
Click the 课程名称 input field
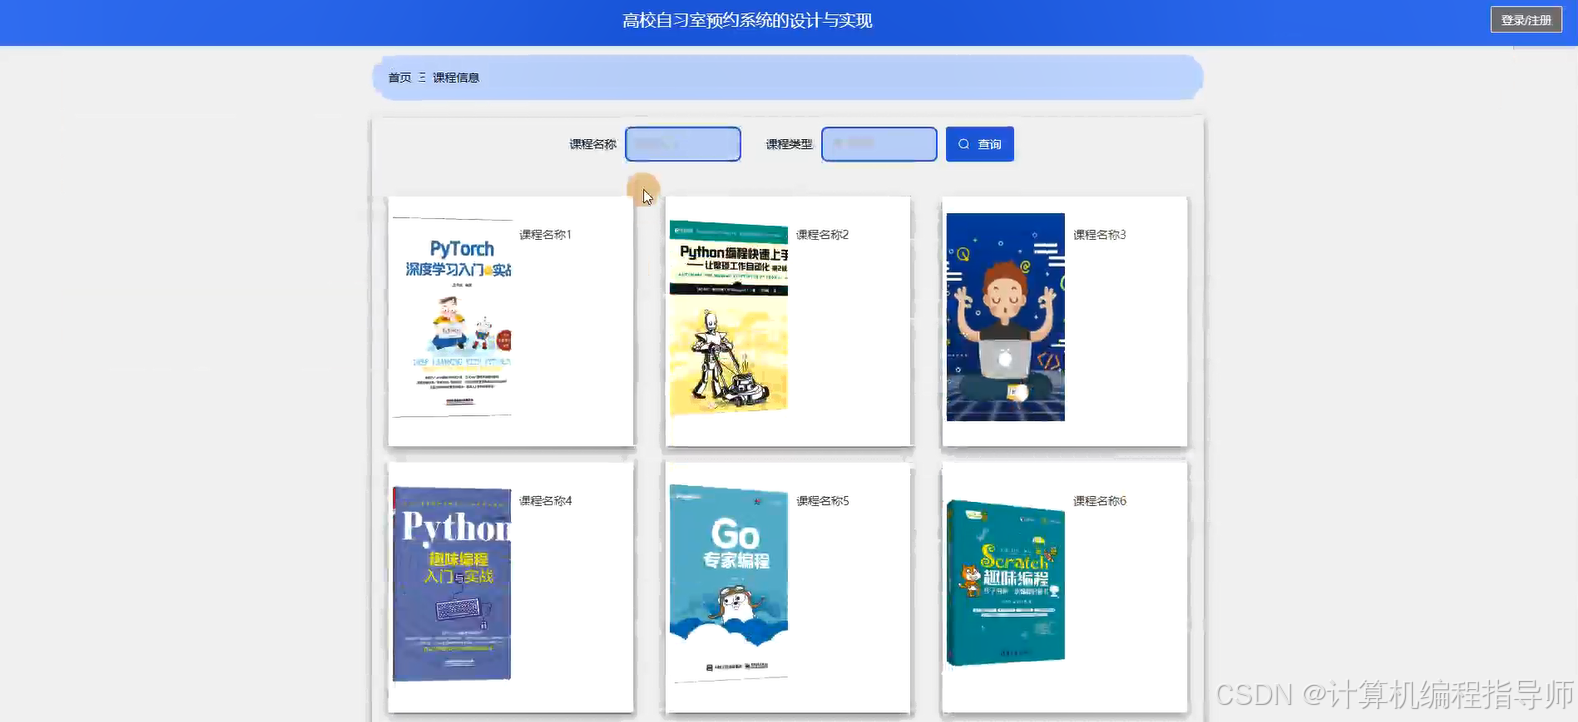pos(683,144)
